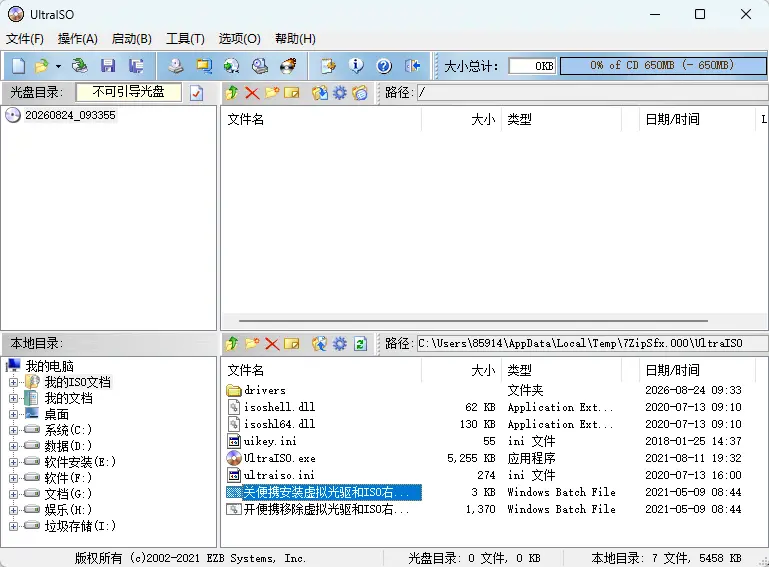Image resolution: width=769 pixels, height=567 pixels.
Task: Expand the 我的文档 tree node
Action: [13, 398]
